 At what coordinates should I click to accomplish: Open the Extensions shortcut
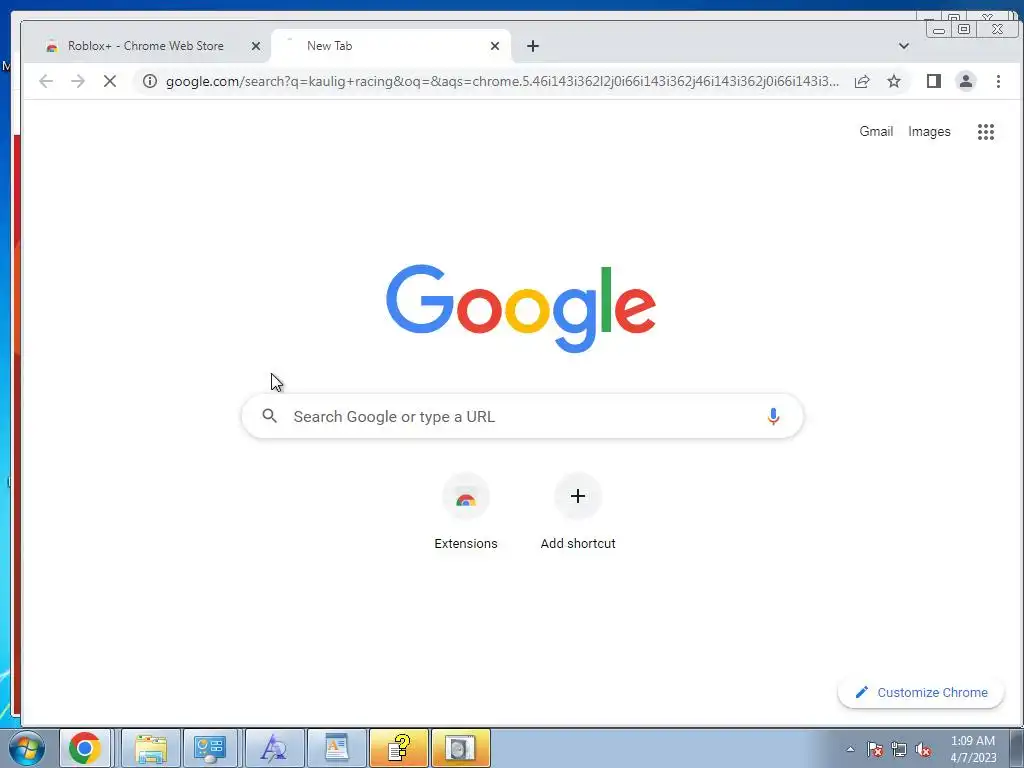tap(466, 513)
